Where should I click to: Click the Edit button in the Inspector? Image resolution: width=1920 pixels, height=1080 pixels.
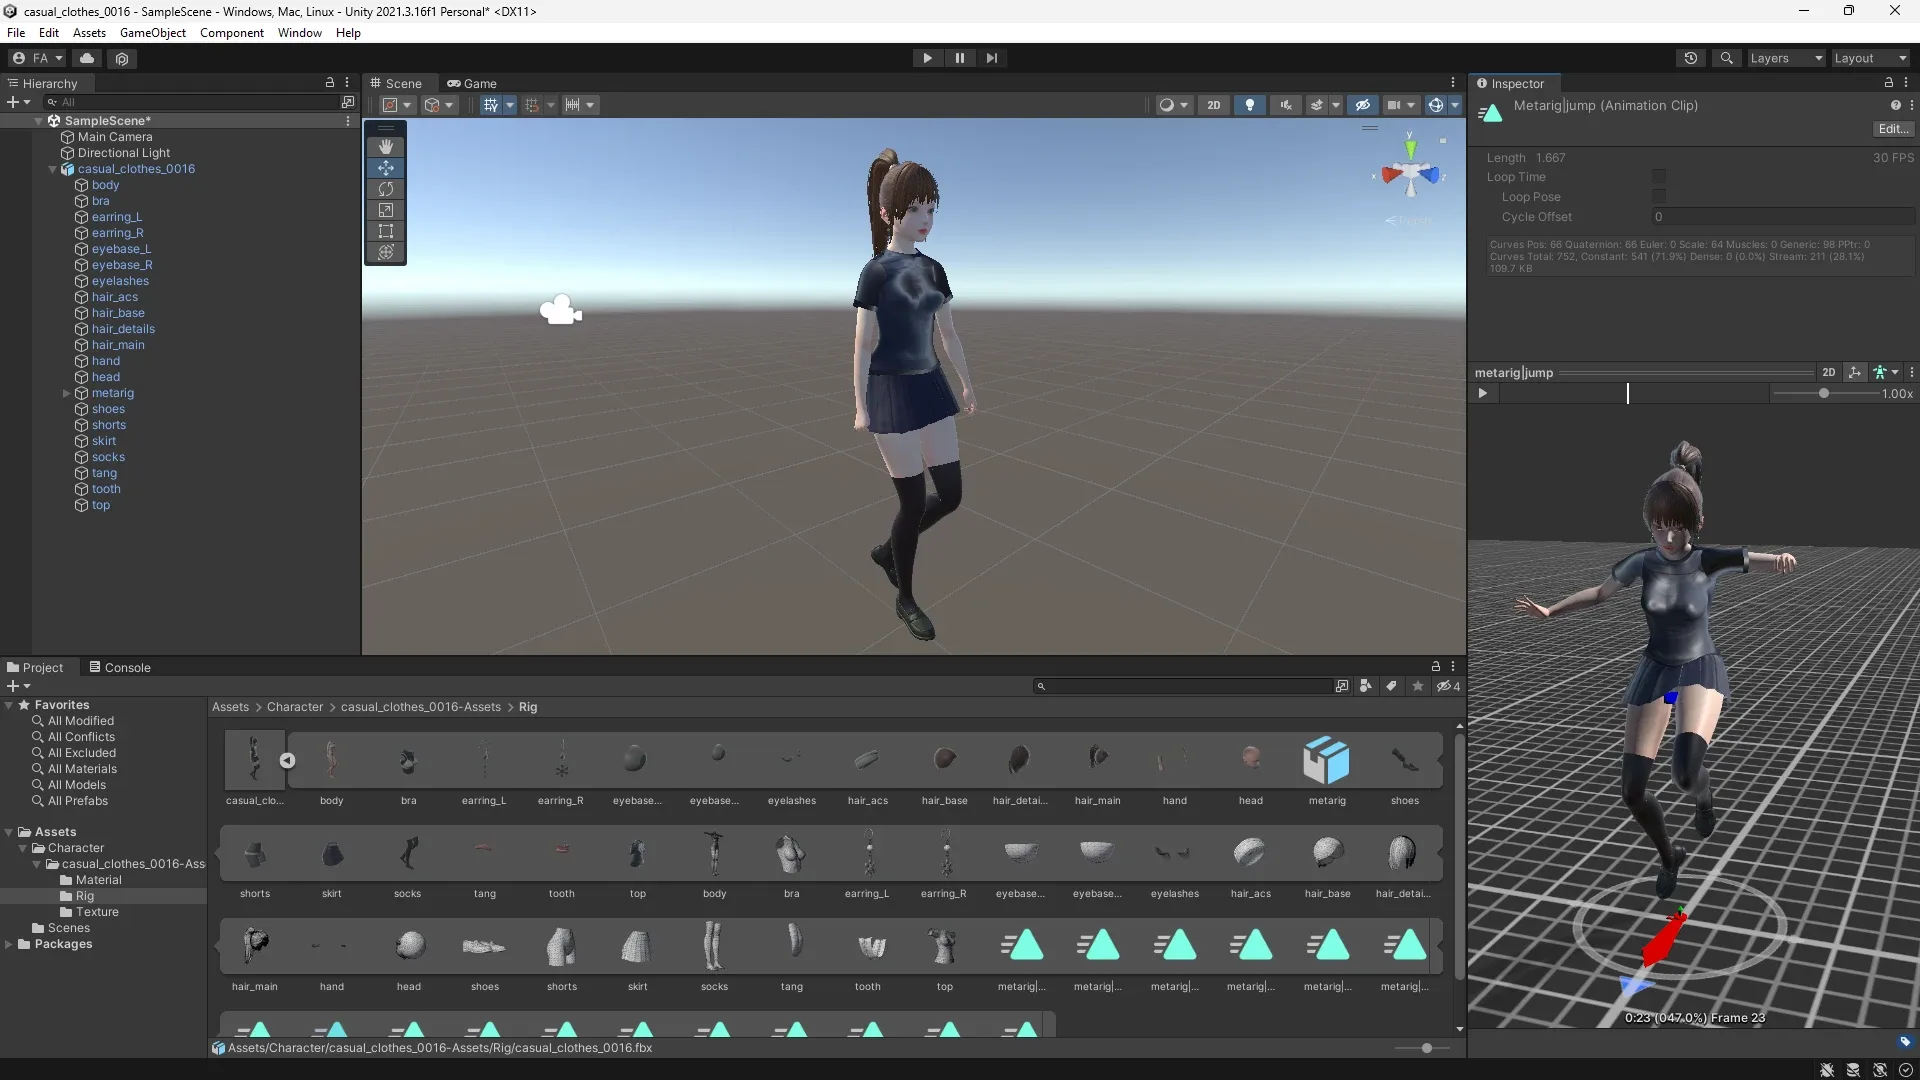click(x=1892, y=128)
